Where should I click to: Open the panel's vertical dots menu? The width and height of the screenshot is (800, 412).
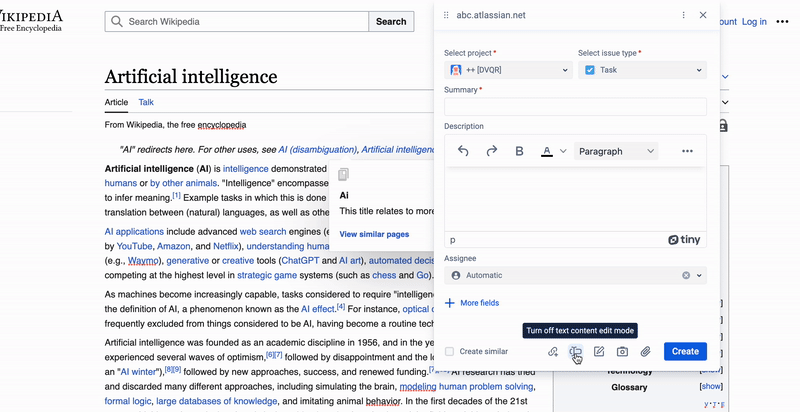click(x=684, y=15)
